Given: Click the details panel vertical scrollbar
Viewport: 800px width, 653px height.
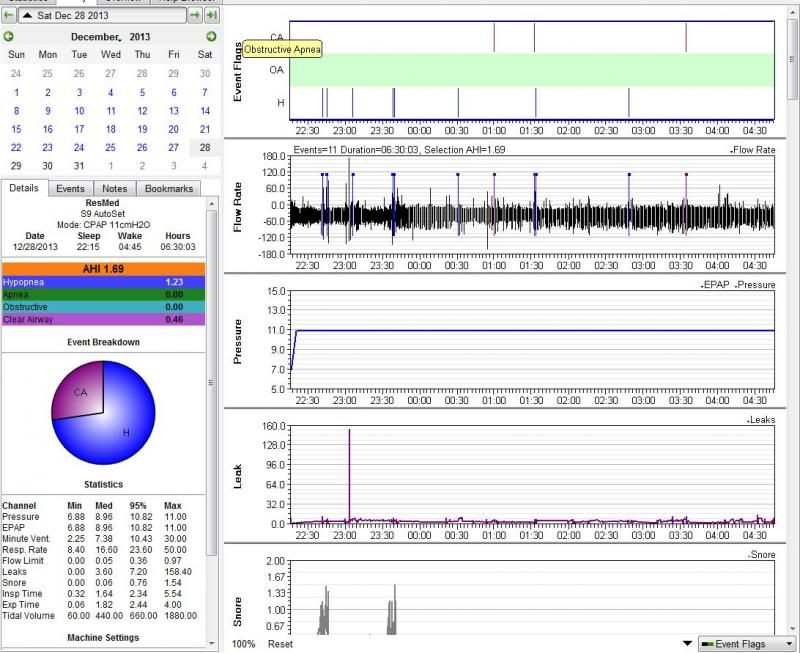Looking at the screenshot, I should 211,380.
